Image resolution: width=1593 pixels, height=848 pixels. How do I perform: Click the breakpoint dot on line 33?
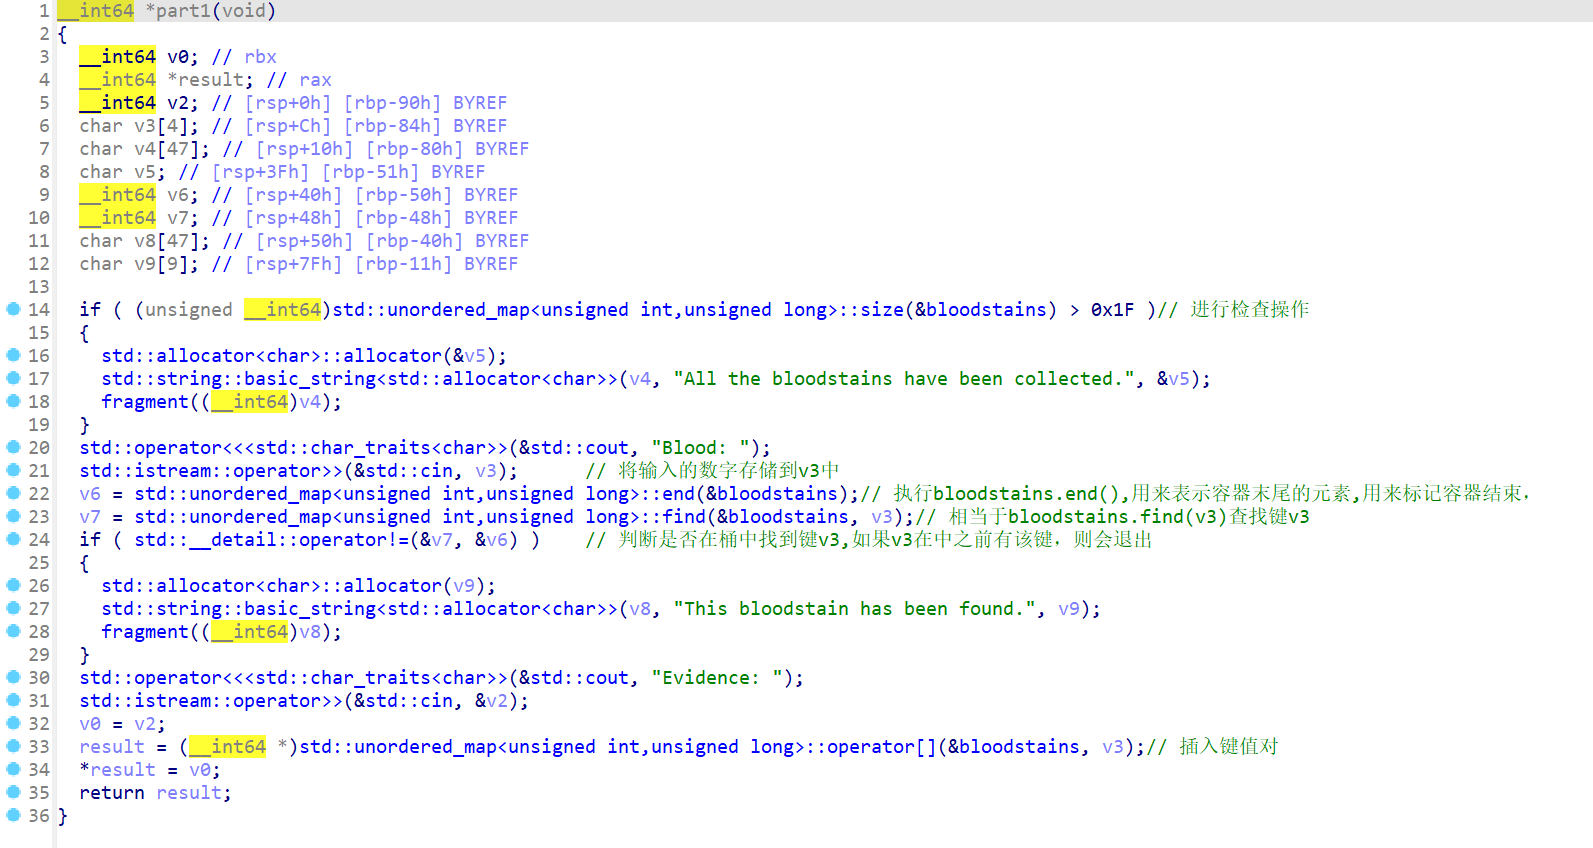13,746
